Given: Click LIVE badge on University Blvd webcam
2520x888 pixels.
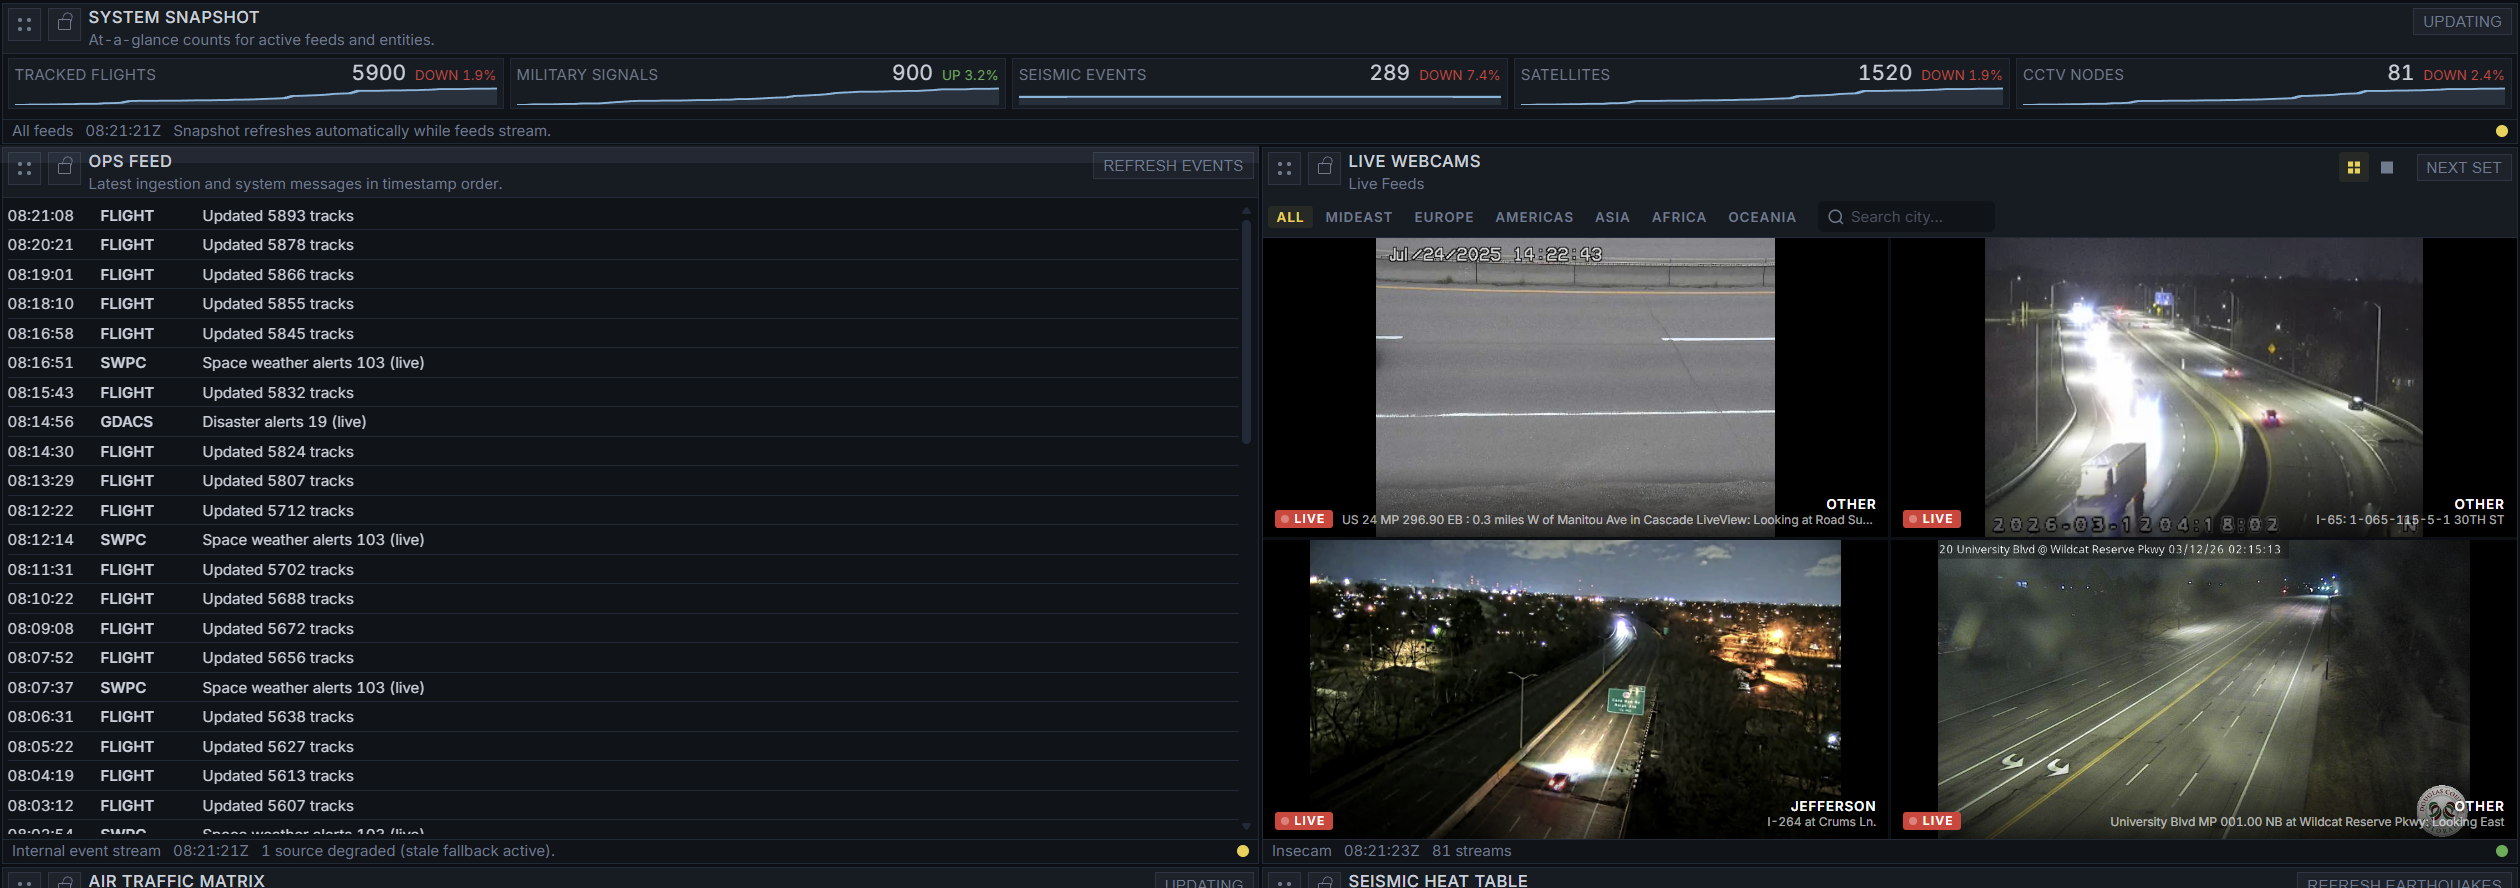Looking at the screenshot, I should click(x=1931, y=821).
